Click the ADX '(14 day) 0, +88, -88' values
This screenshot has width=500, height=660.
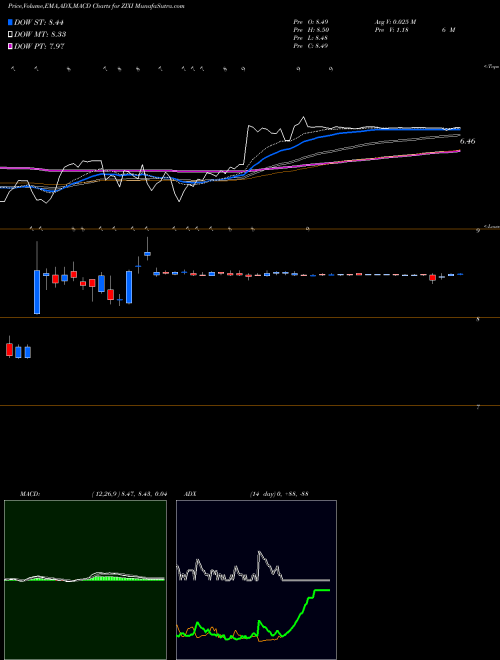point(279,494)
